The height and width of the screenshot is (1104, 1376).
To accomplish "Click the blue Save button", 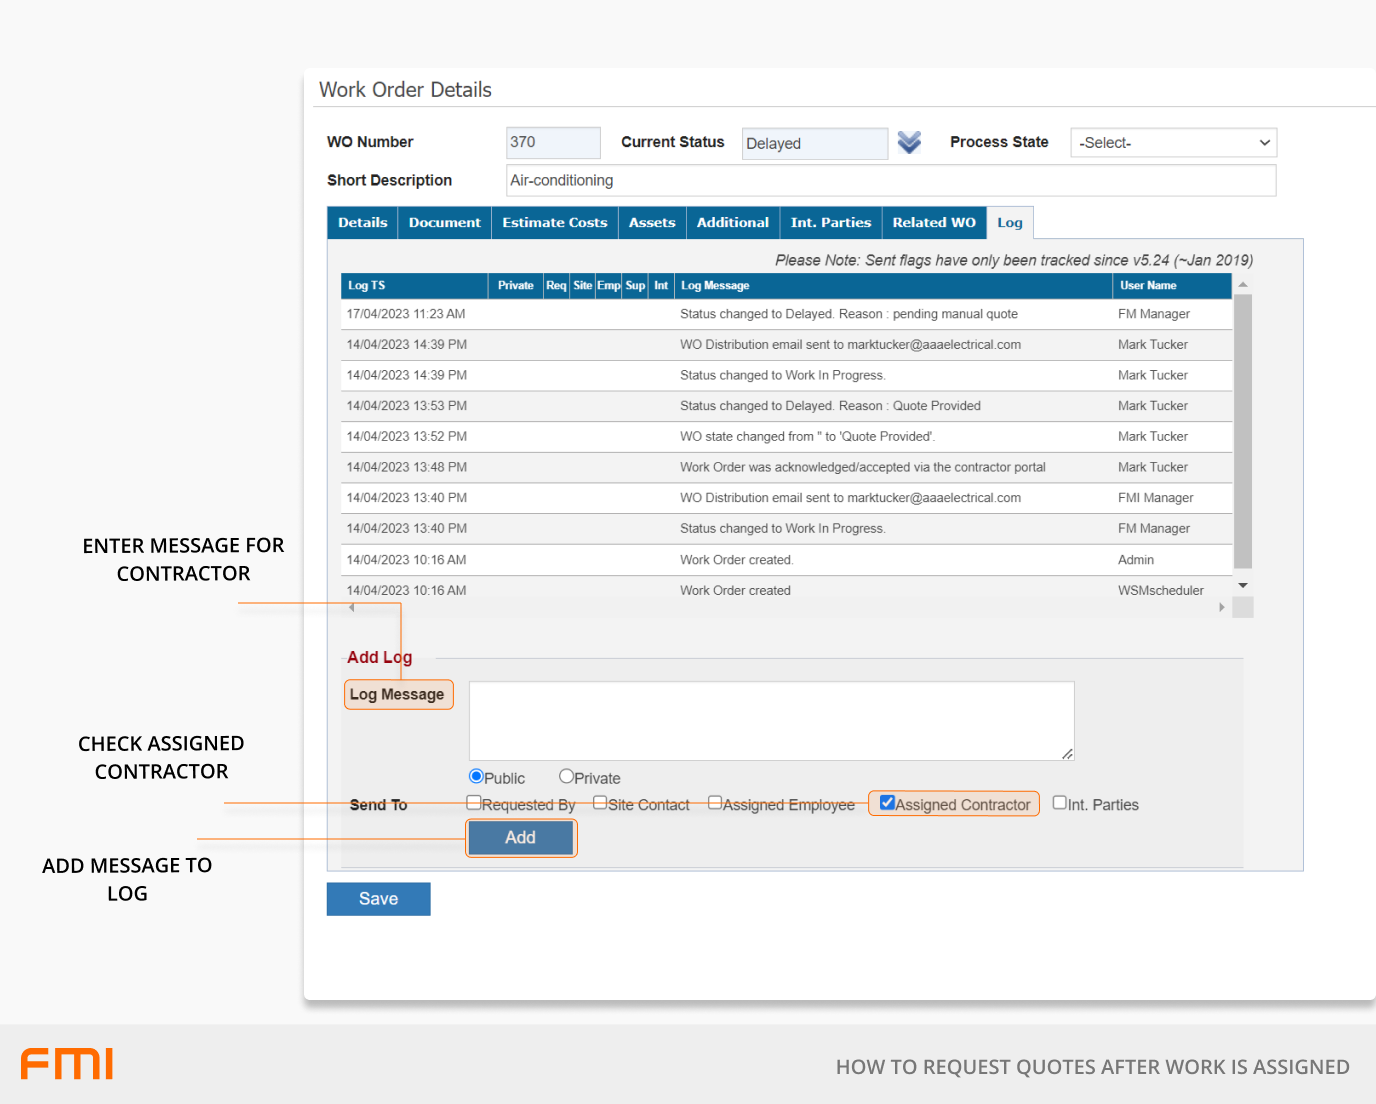I will [x=378, y=899].
